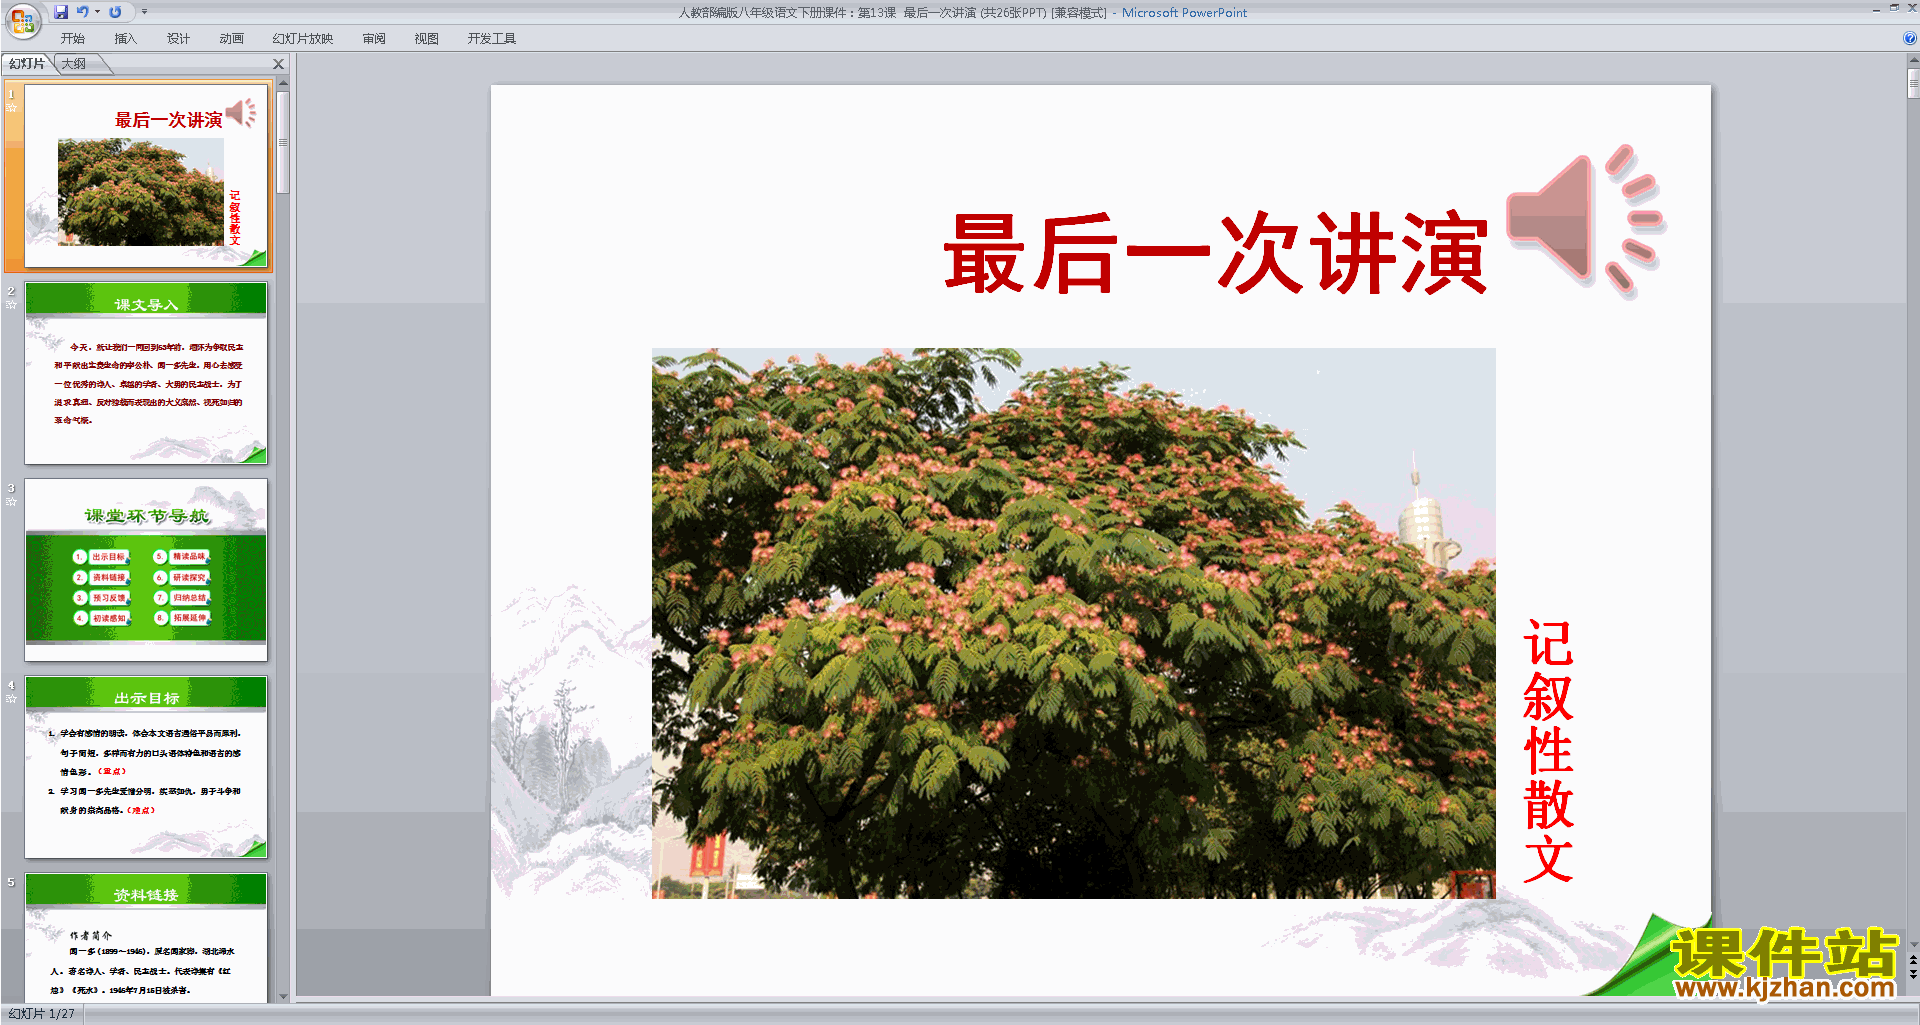This screenshot has height=1025, width=1920.
Task: Click the vertical text 记叙性散文
Action: click(1548, 751)
